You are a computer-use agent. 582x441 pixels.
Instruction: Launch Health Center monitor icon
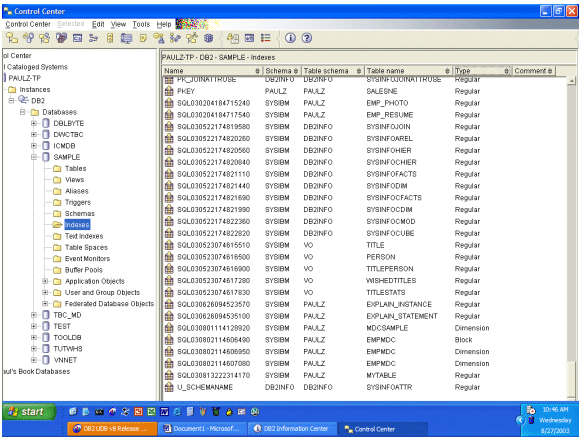point(126,38)
